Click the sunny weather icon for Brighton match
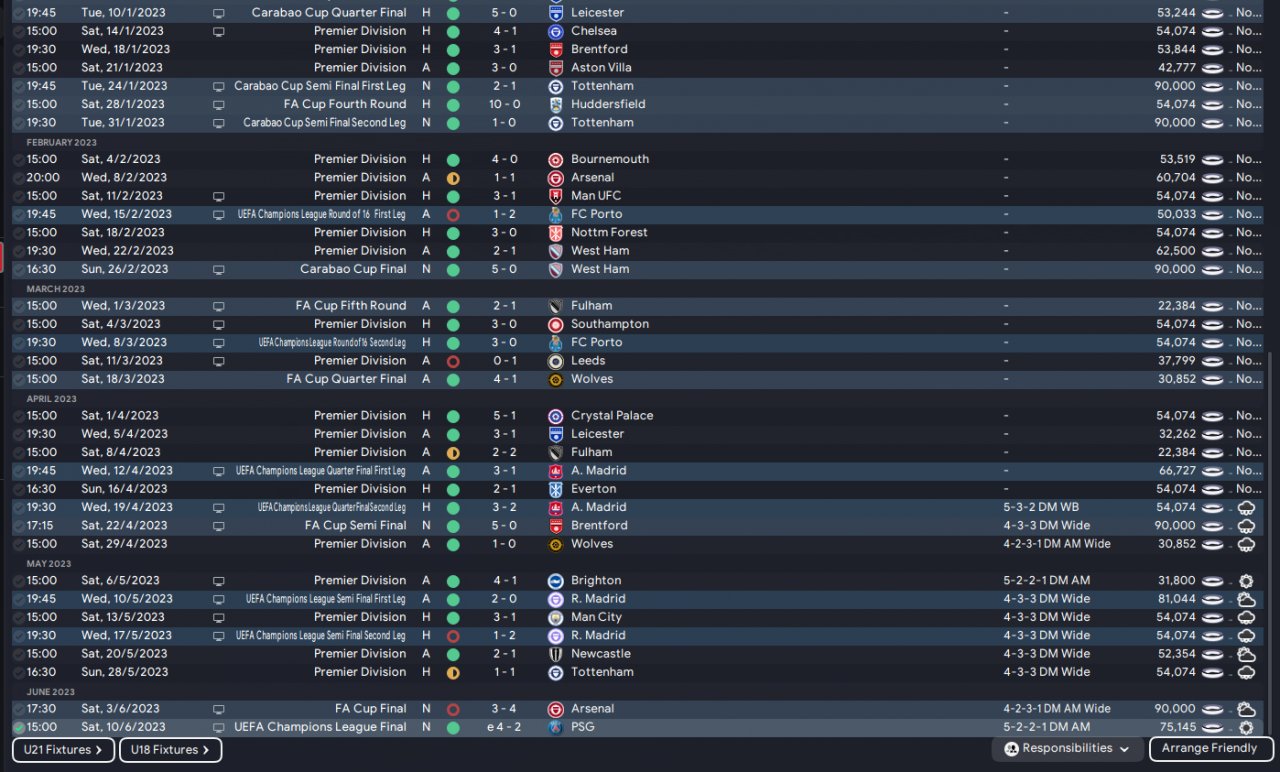 1246,581
